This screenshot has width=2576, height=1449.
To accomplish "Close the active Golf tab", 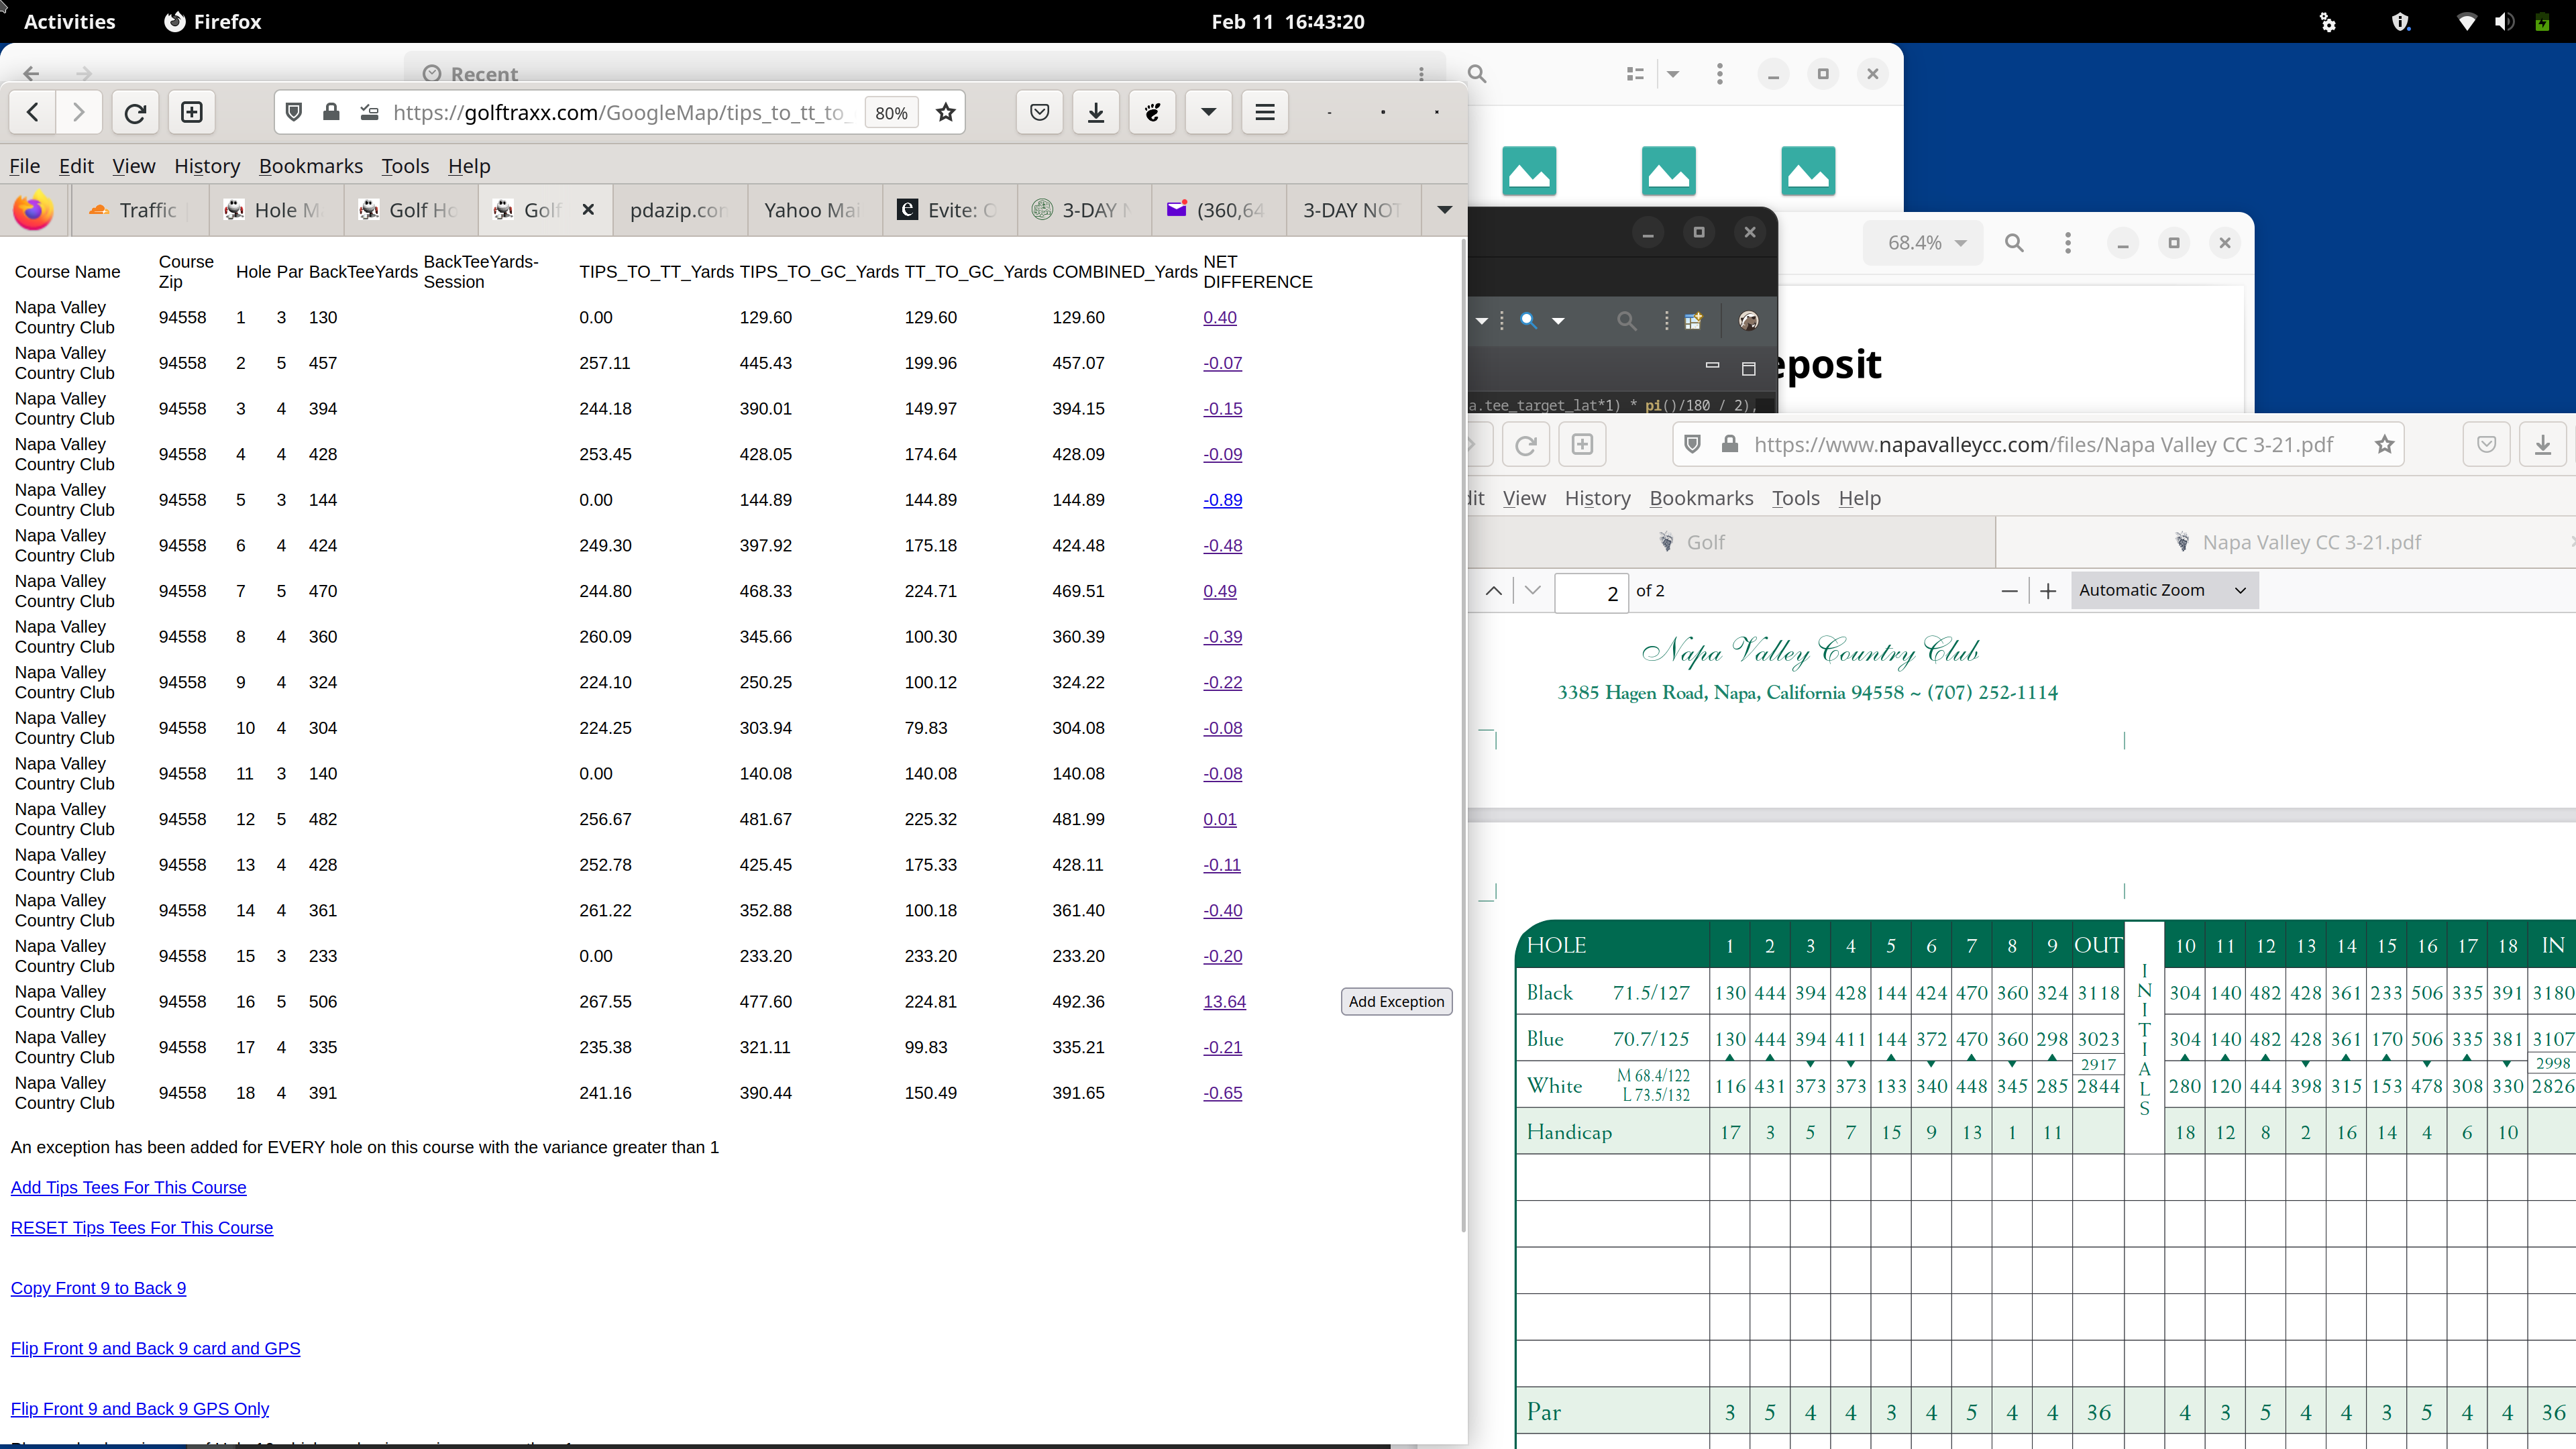I will [589, 210].
